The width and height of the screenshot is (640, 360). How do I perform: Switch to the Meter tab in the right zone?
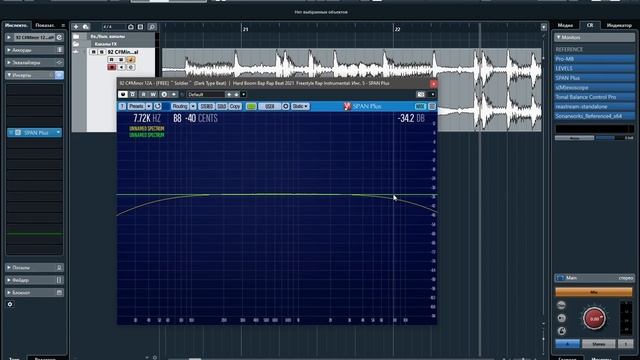point(619,25)
